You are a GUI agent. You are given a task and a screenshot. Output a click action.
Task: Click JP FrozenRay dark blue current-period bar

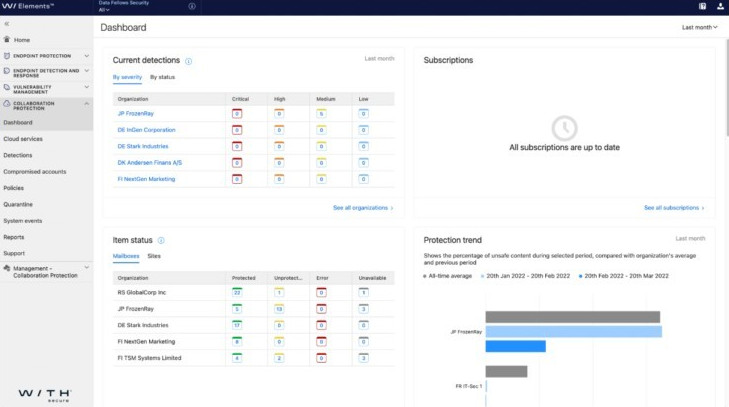[x=516, y=346]
